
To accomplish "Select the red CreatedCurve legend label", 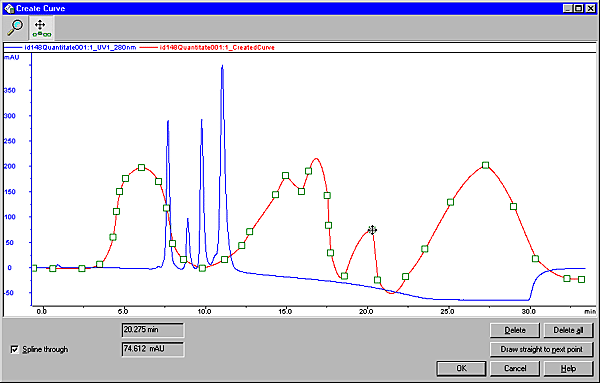I will click(x=217, y=47).
